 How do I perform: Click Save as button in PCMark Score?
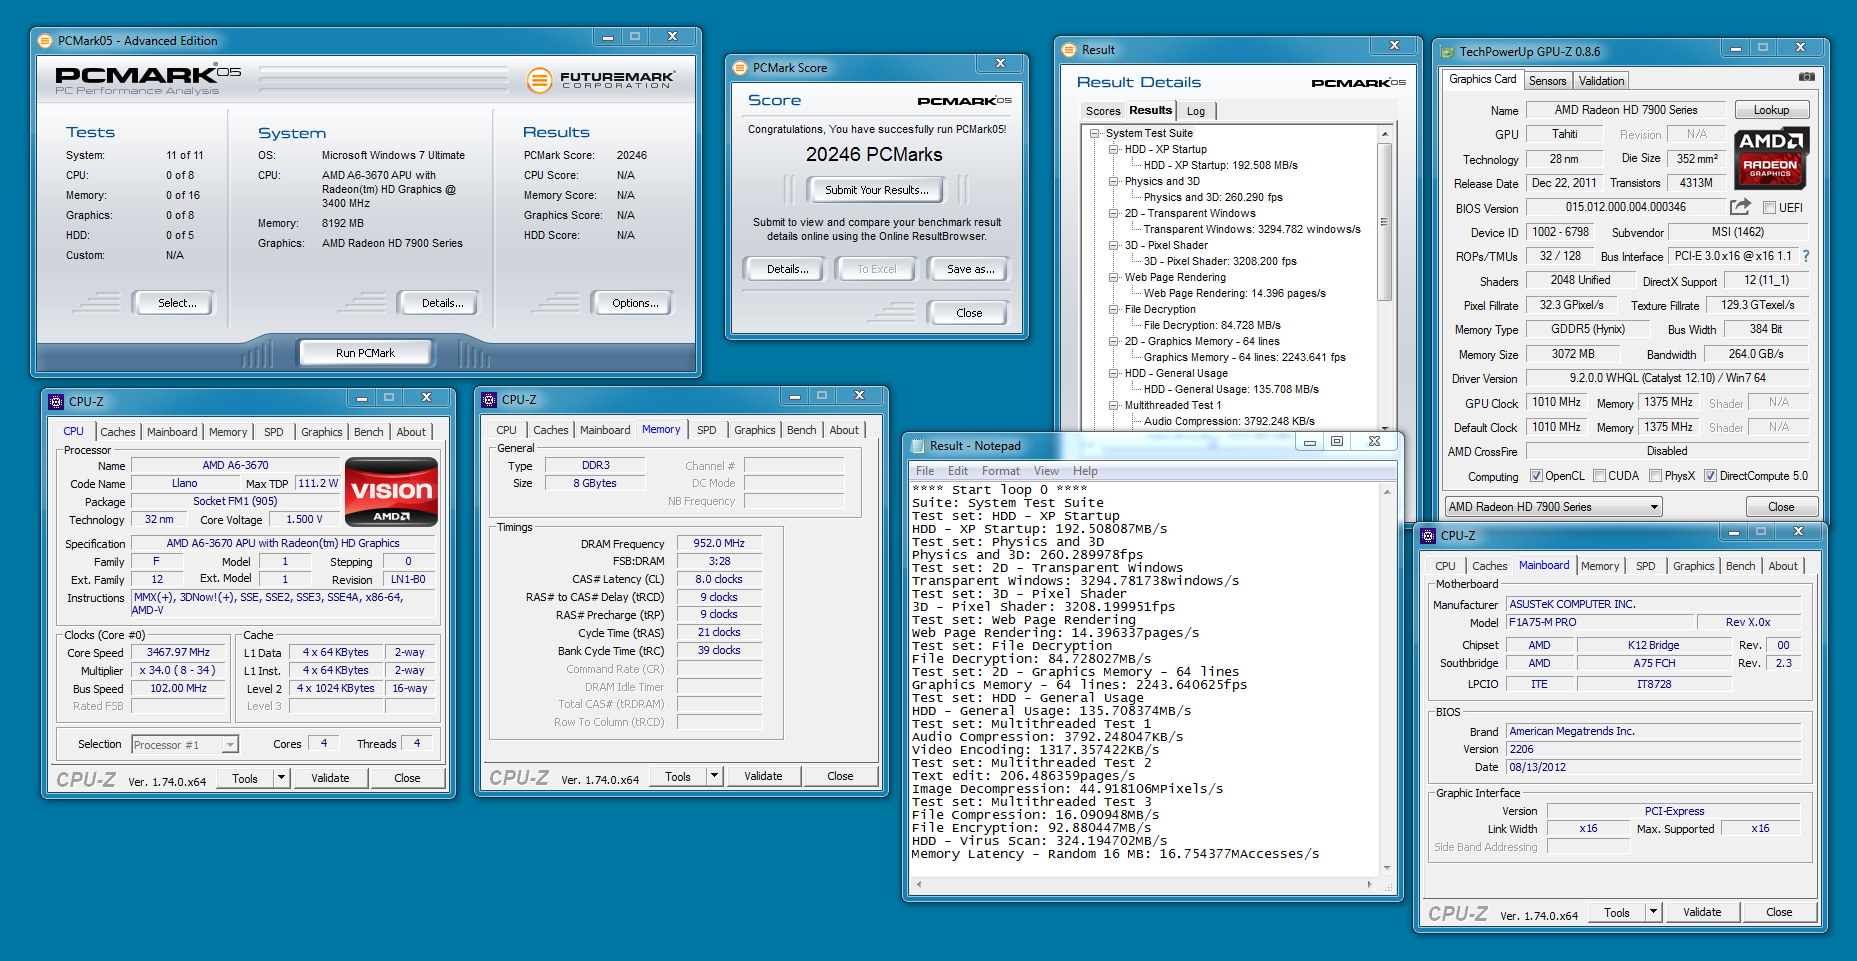970,269
